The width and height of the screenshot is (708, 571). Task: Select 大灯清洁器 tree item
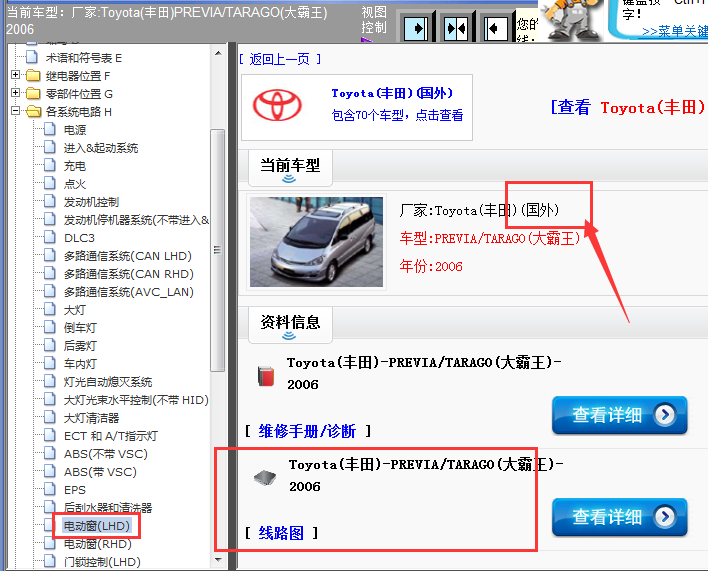point(91,418)
